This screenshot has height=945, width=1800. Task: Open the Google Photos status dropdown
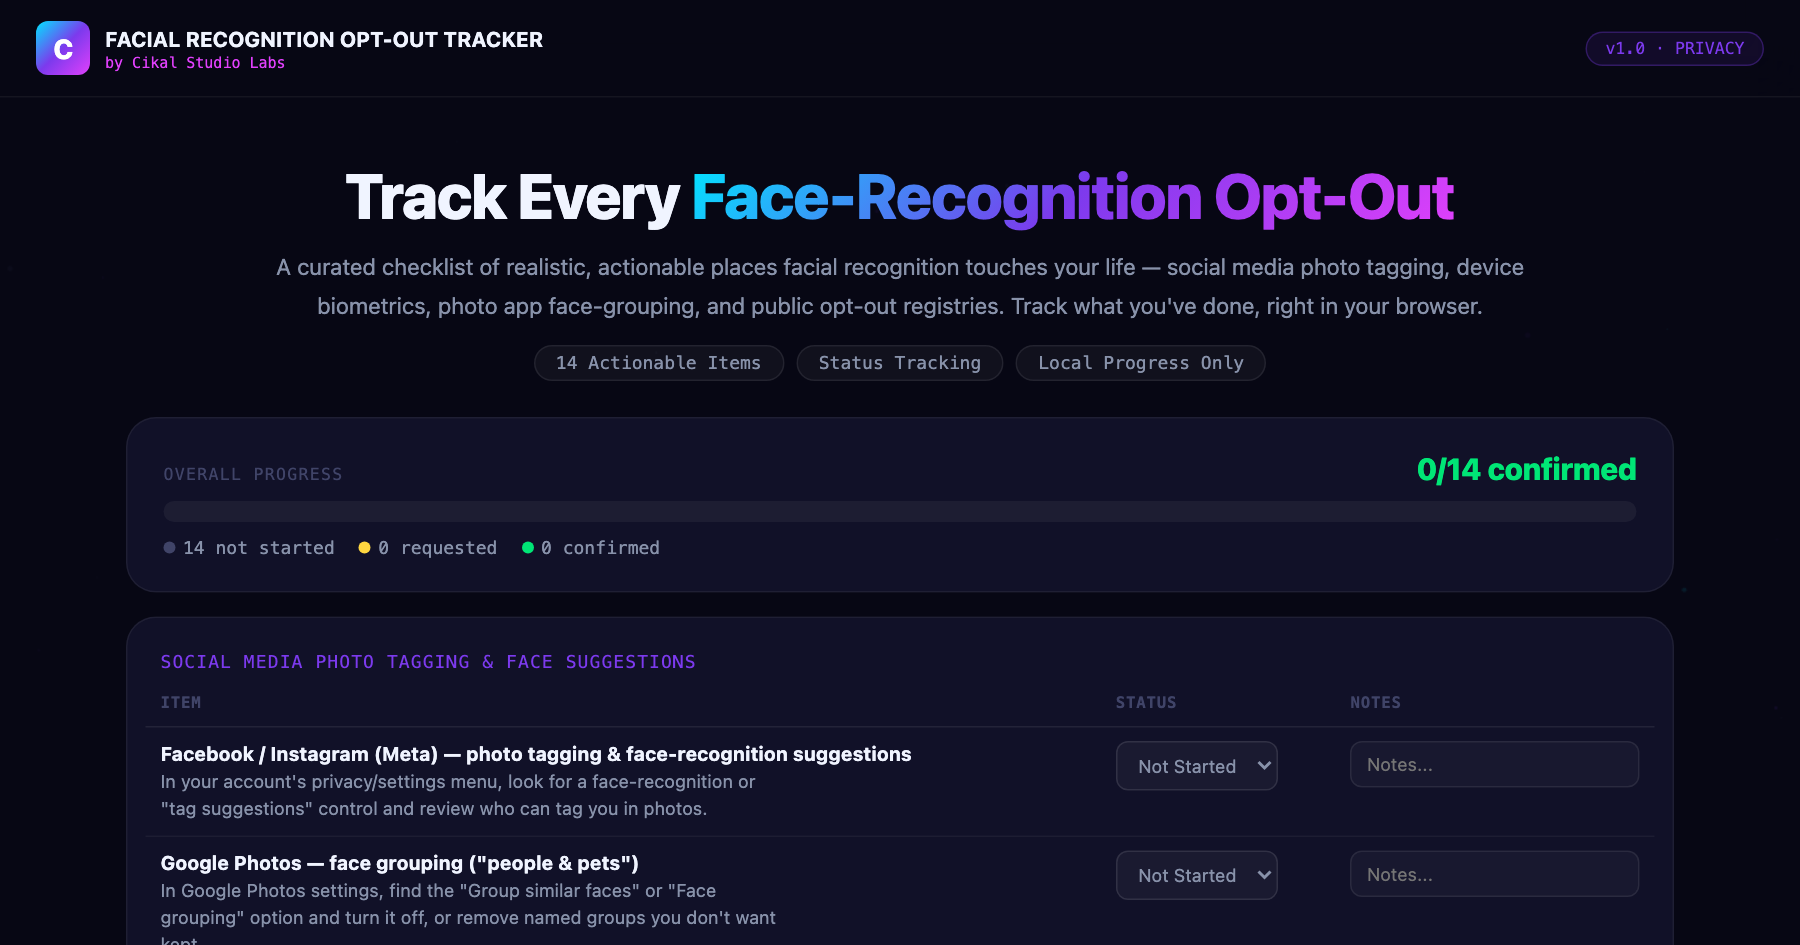(x=1196, y=875)
